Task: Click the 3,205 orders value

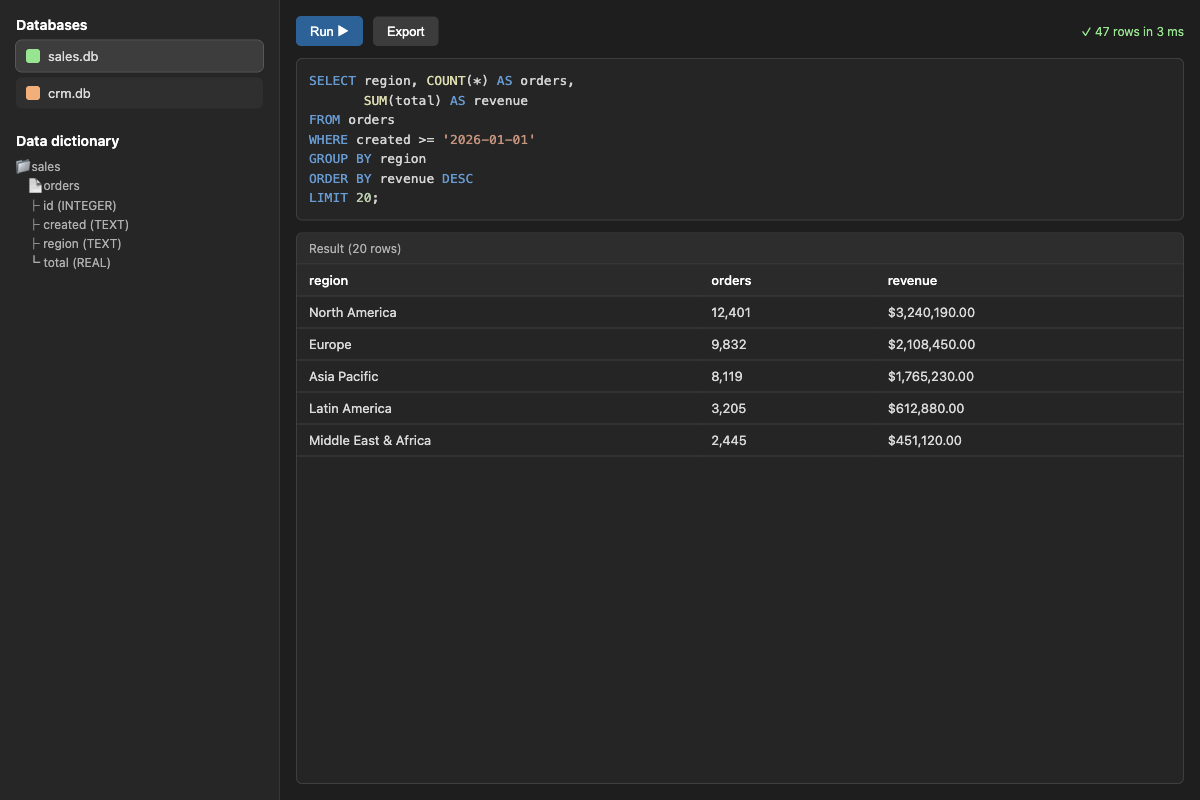Action: click(x=729, y=408)
